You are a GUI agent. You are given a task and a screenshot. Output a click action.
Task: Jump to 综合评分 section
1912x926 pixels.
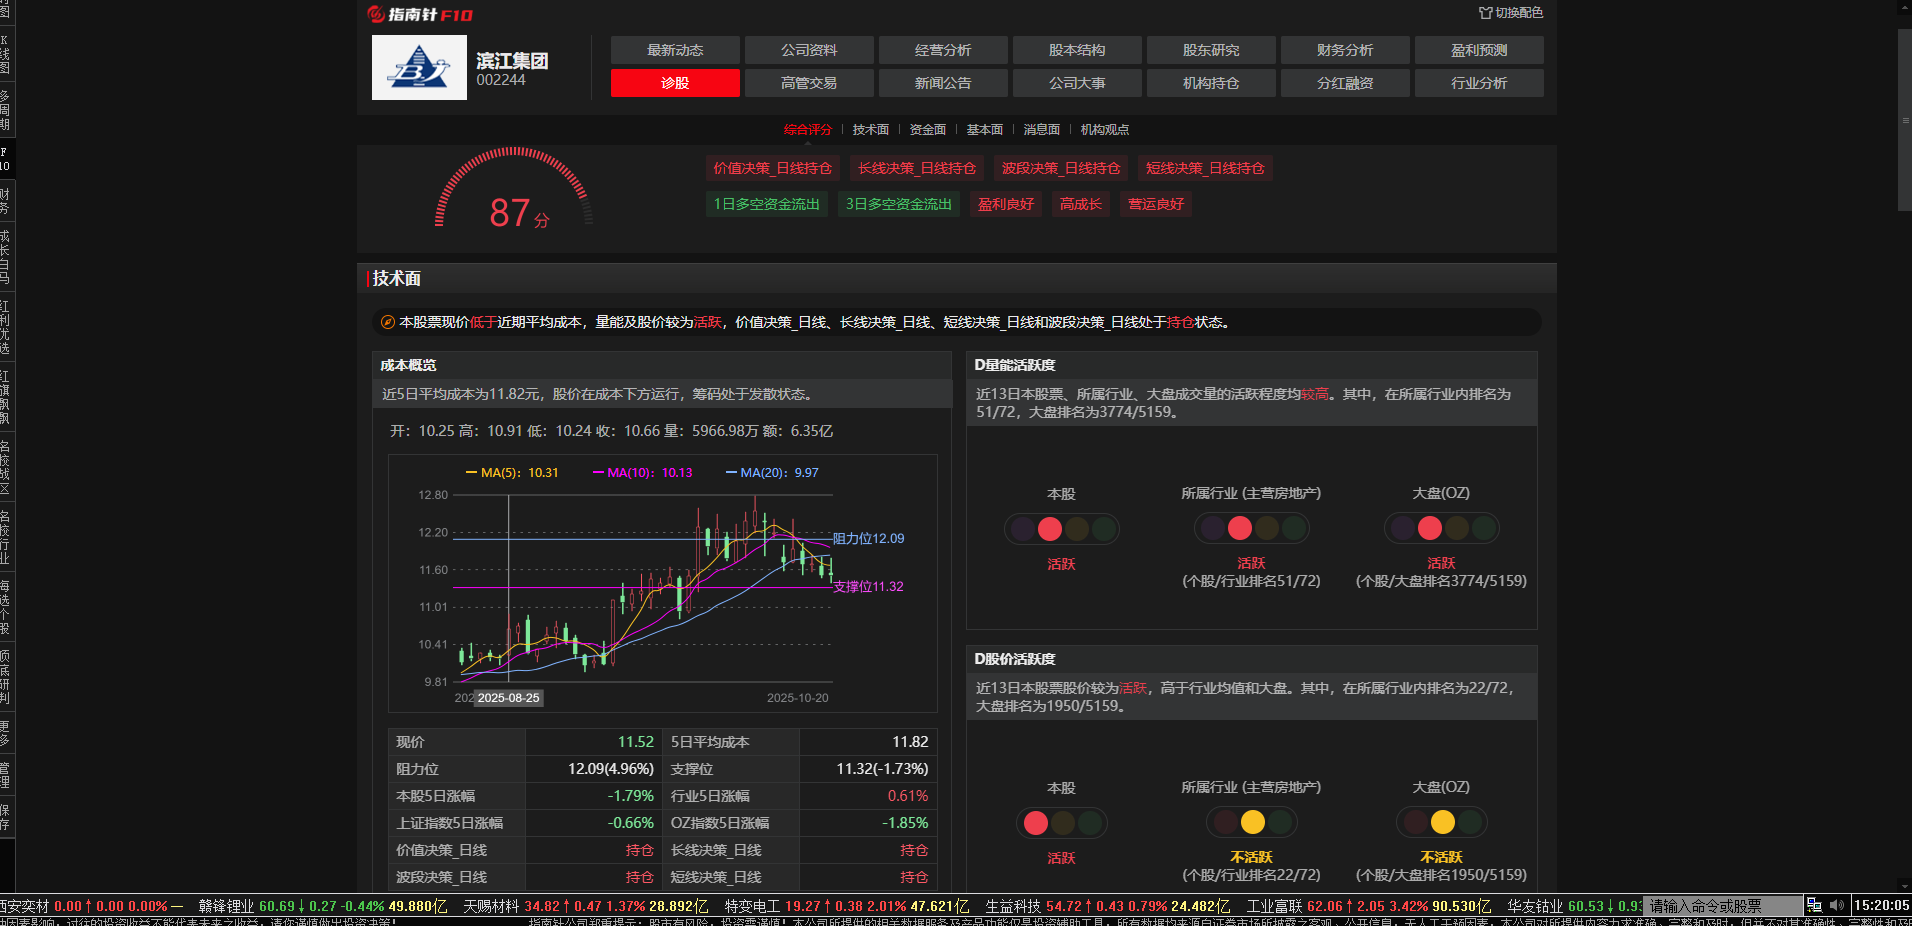[x=808, y=130]
